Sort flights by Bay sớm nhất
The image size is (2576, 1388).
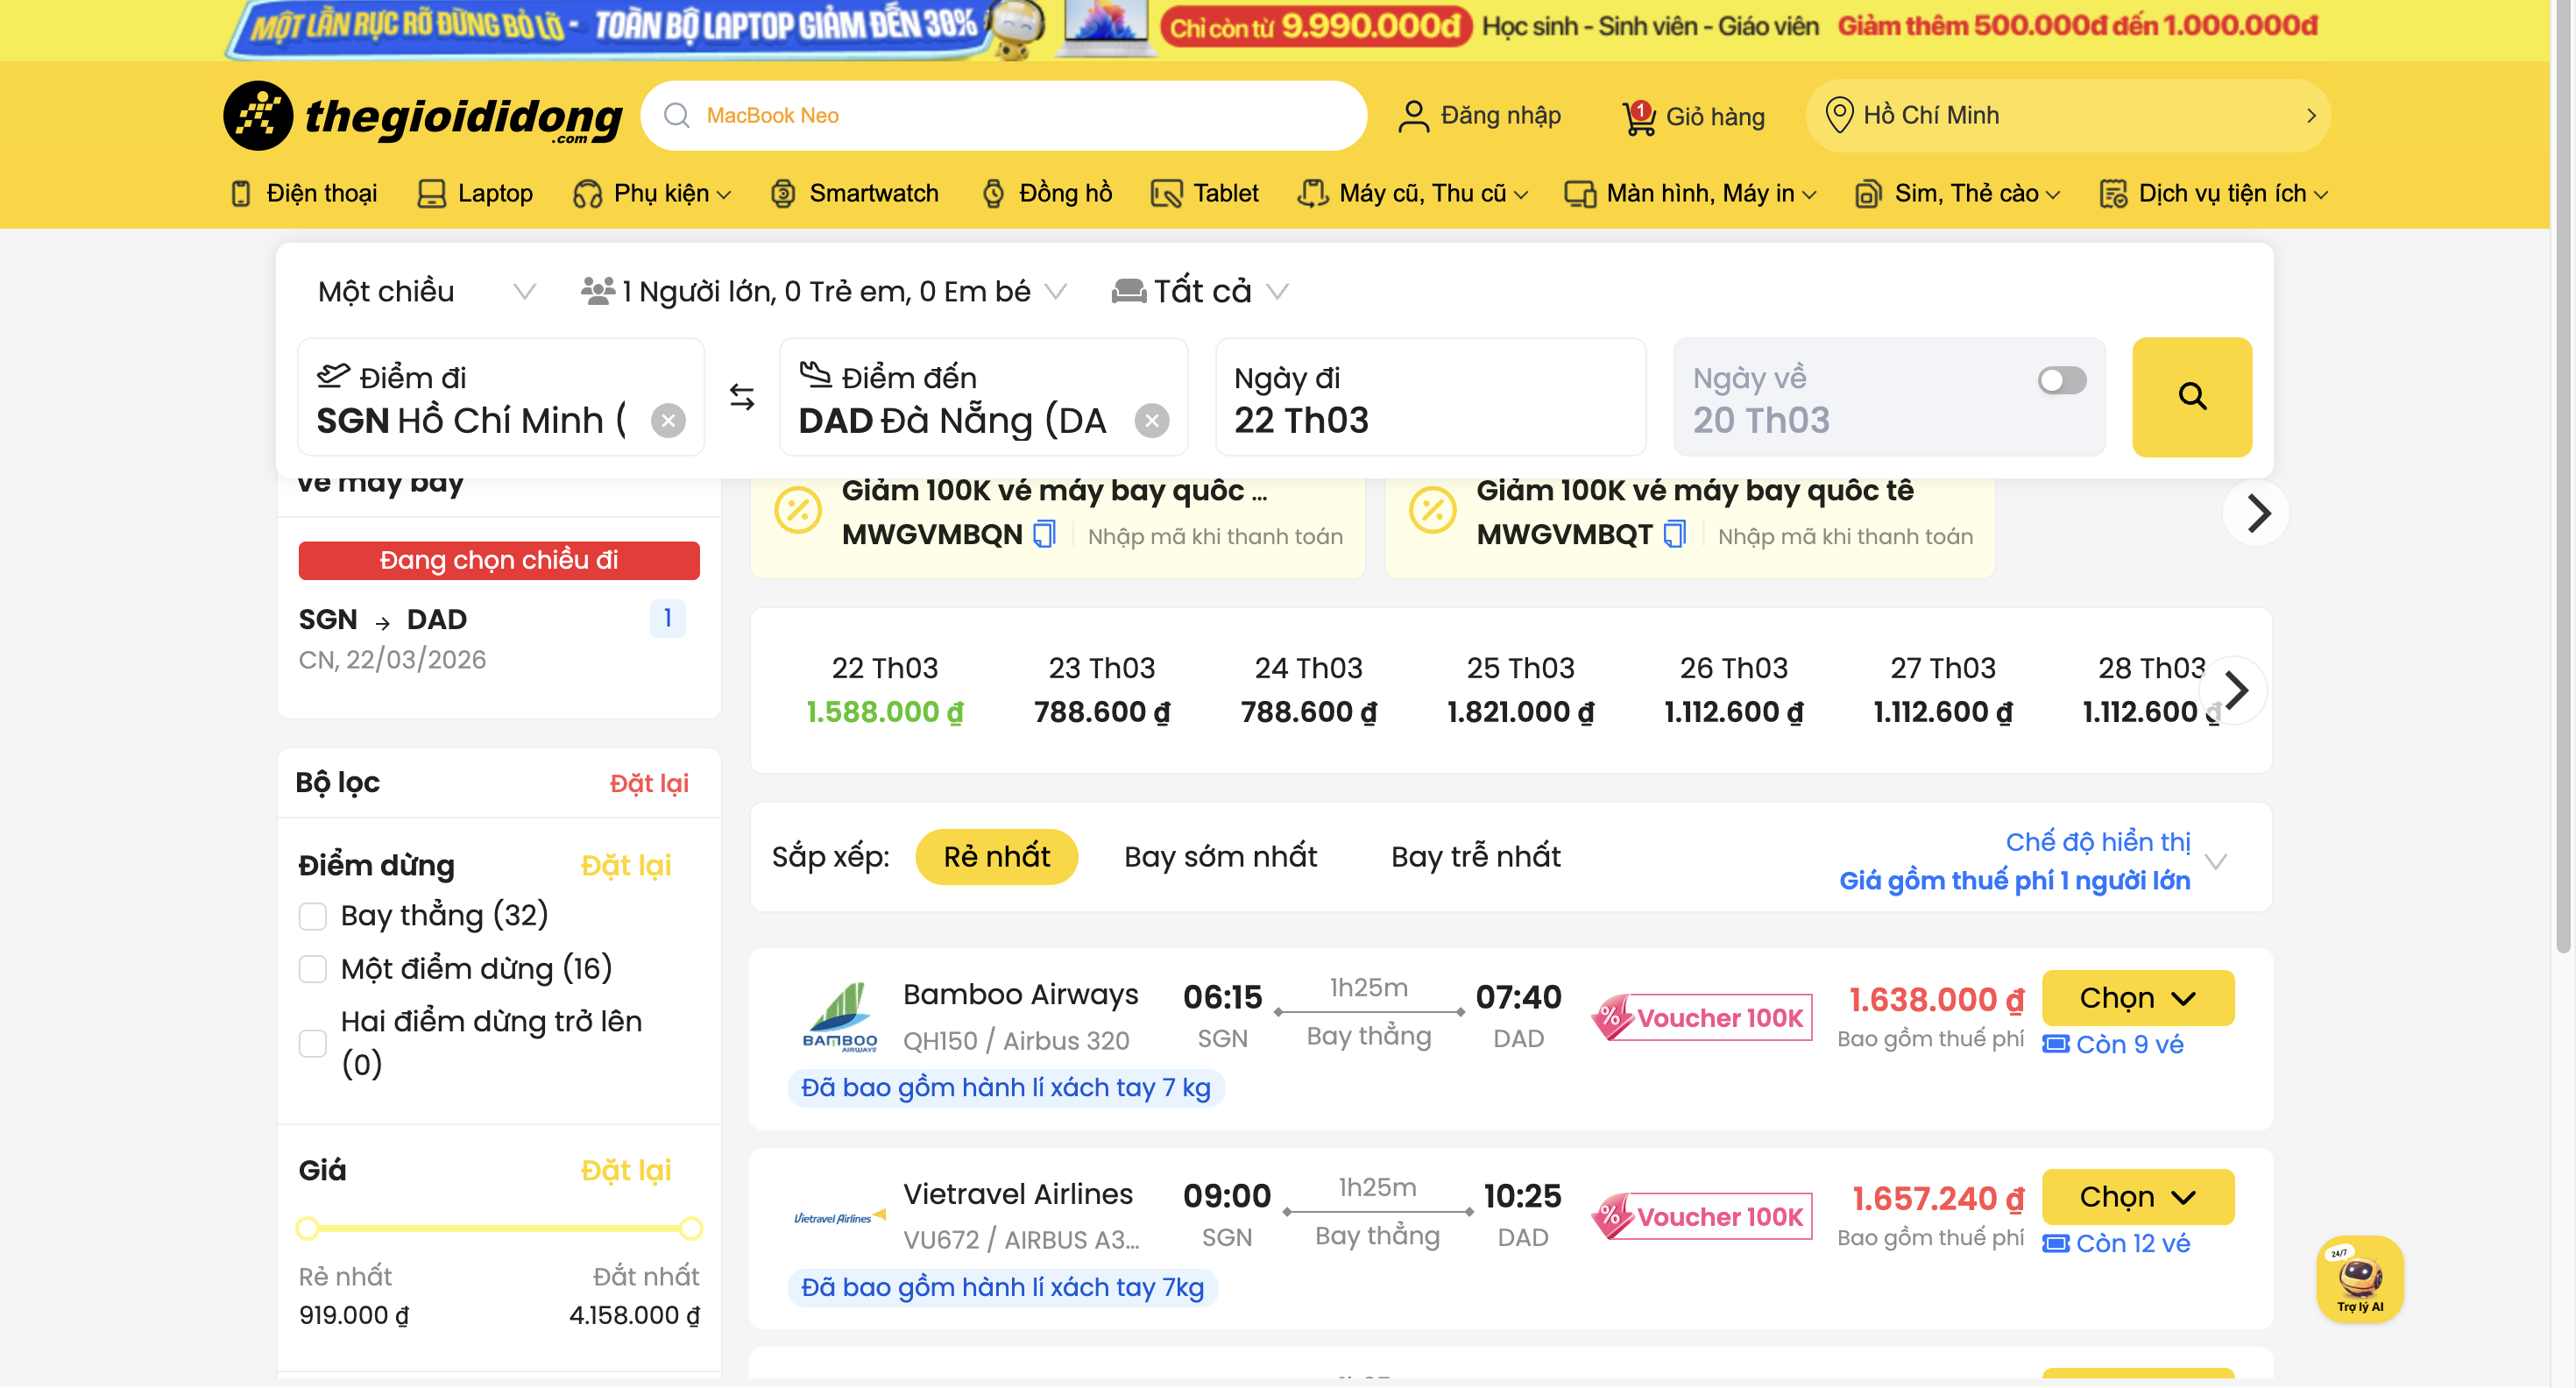[x=1220, y=857]
